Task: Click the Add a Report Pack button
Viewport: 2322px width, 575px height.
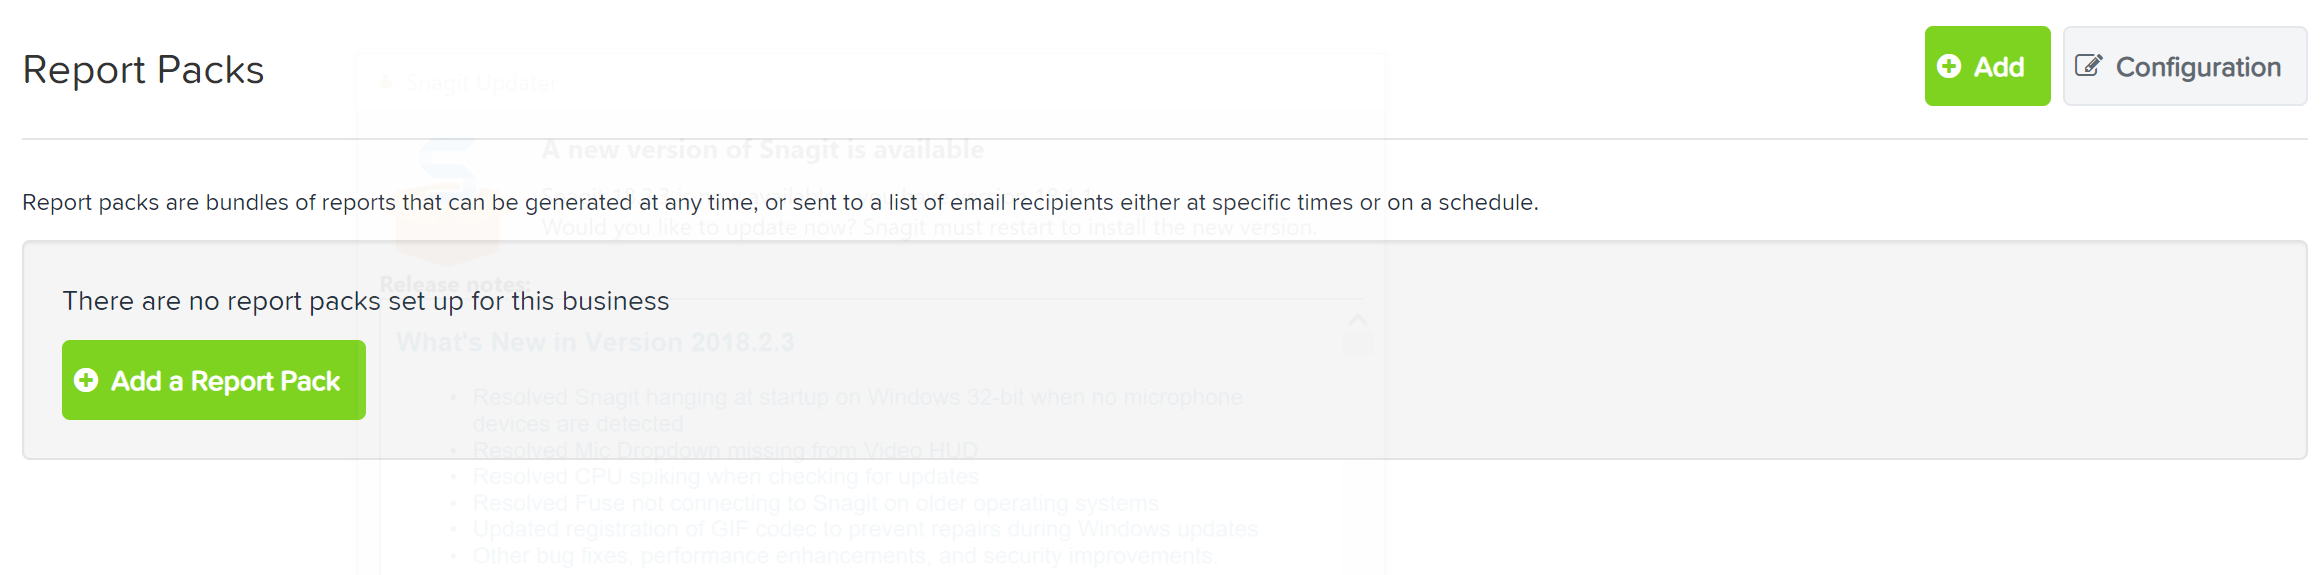Action: [x=214, y=380]
